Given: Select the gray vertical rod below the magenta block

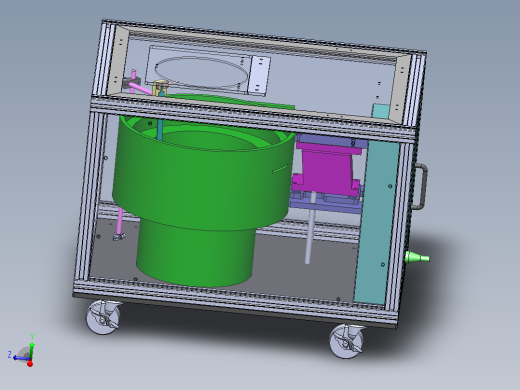Looking at the screenshot, I should point(310,228).
